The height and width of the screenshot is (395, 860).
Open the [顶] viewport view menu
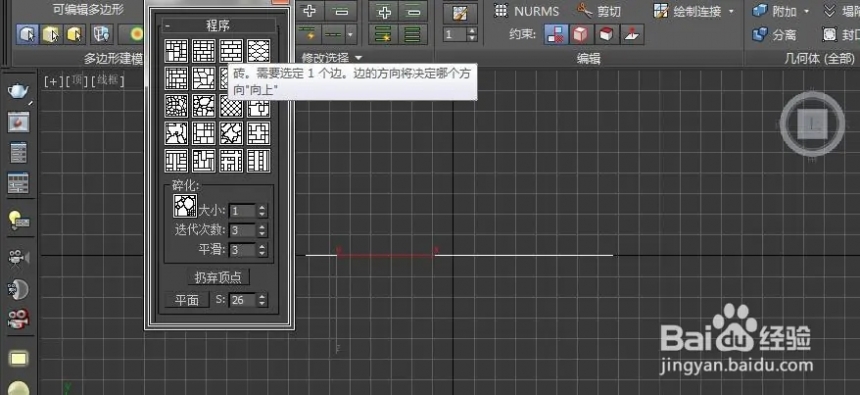pyautogui.click(x=77, y=82)
